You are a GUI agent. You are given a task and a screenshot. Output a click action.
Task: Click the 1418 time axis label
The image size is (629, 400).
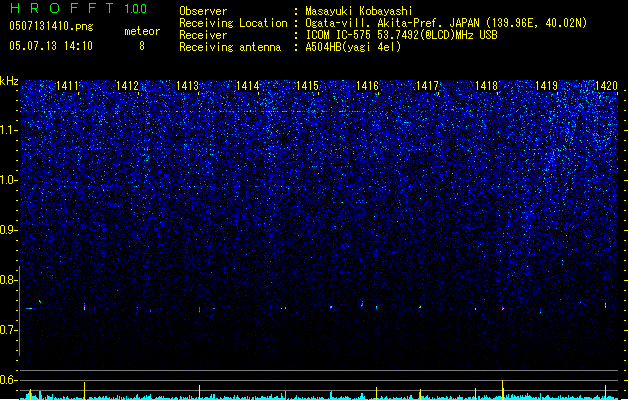486,86
